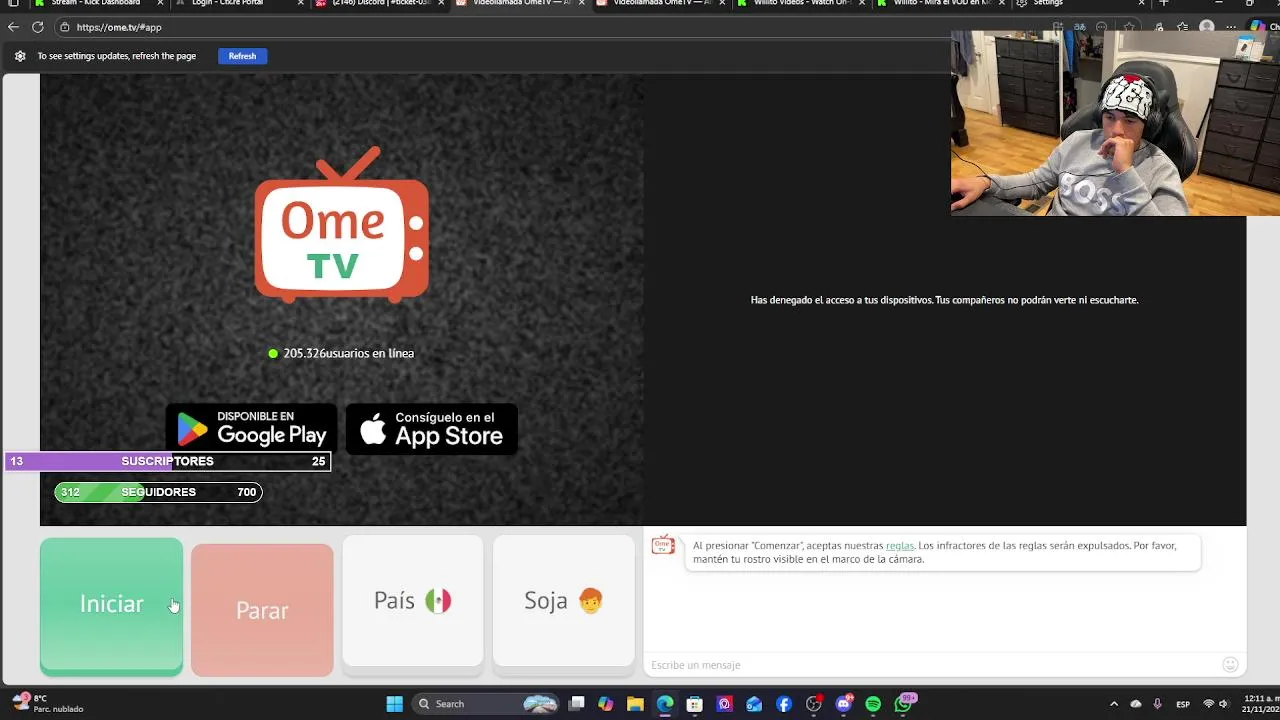Open a new browser tab
The image size is (1280, 720).
coord(1163,4)
